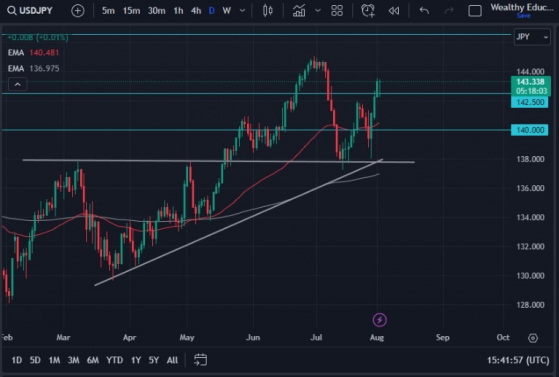Open the indicators panel
This screenshot has width=559, height=377.
click(299, 11)
